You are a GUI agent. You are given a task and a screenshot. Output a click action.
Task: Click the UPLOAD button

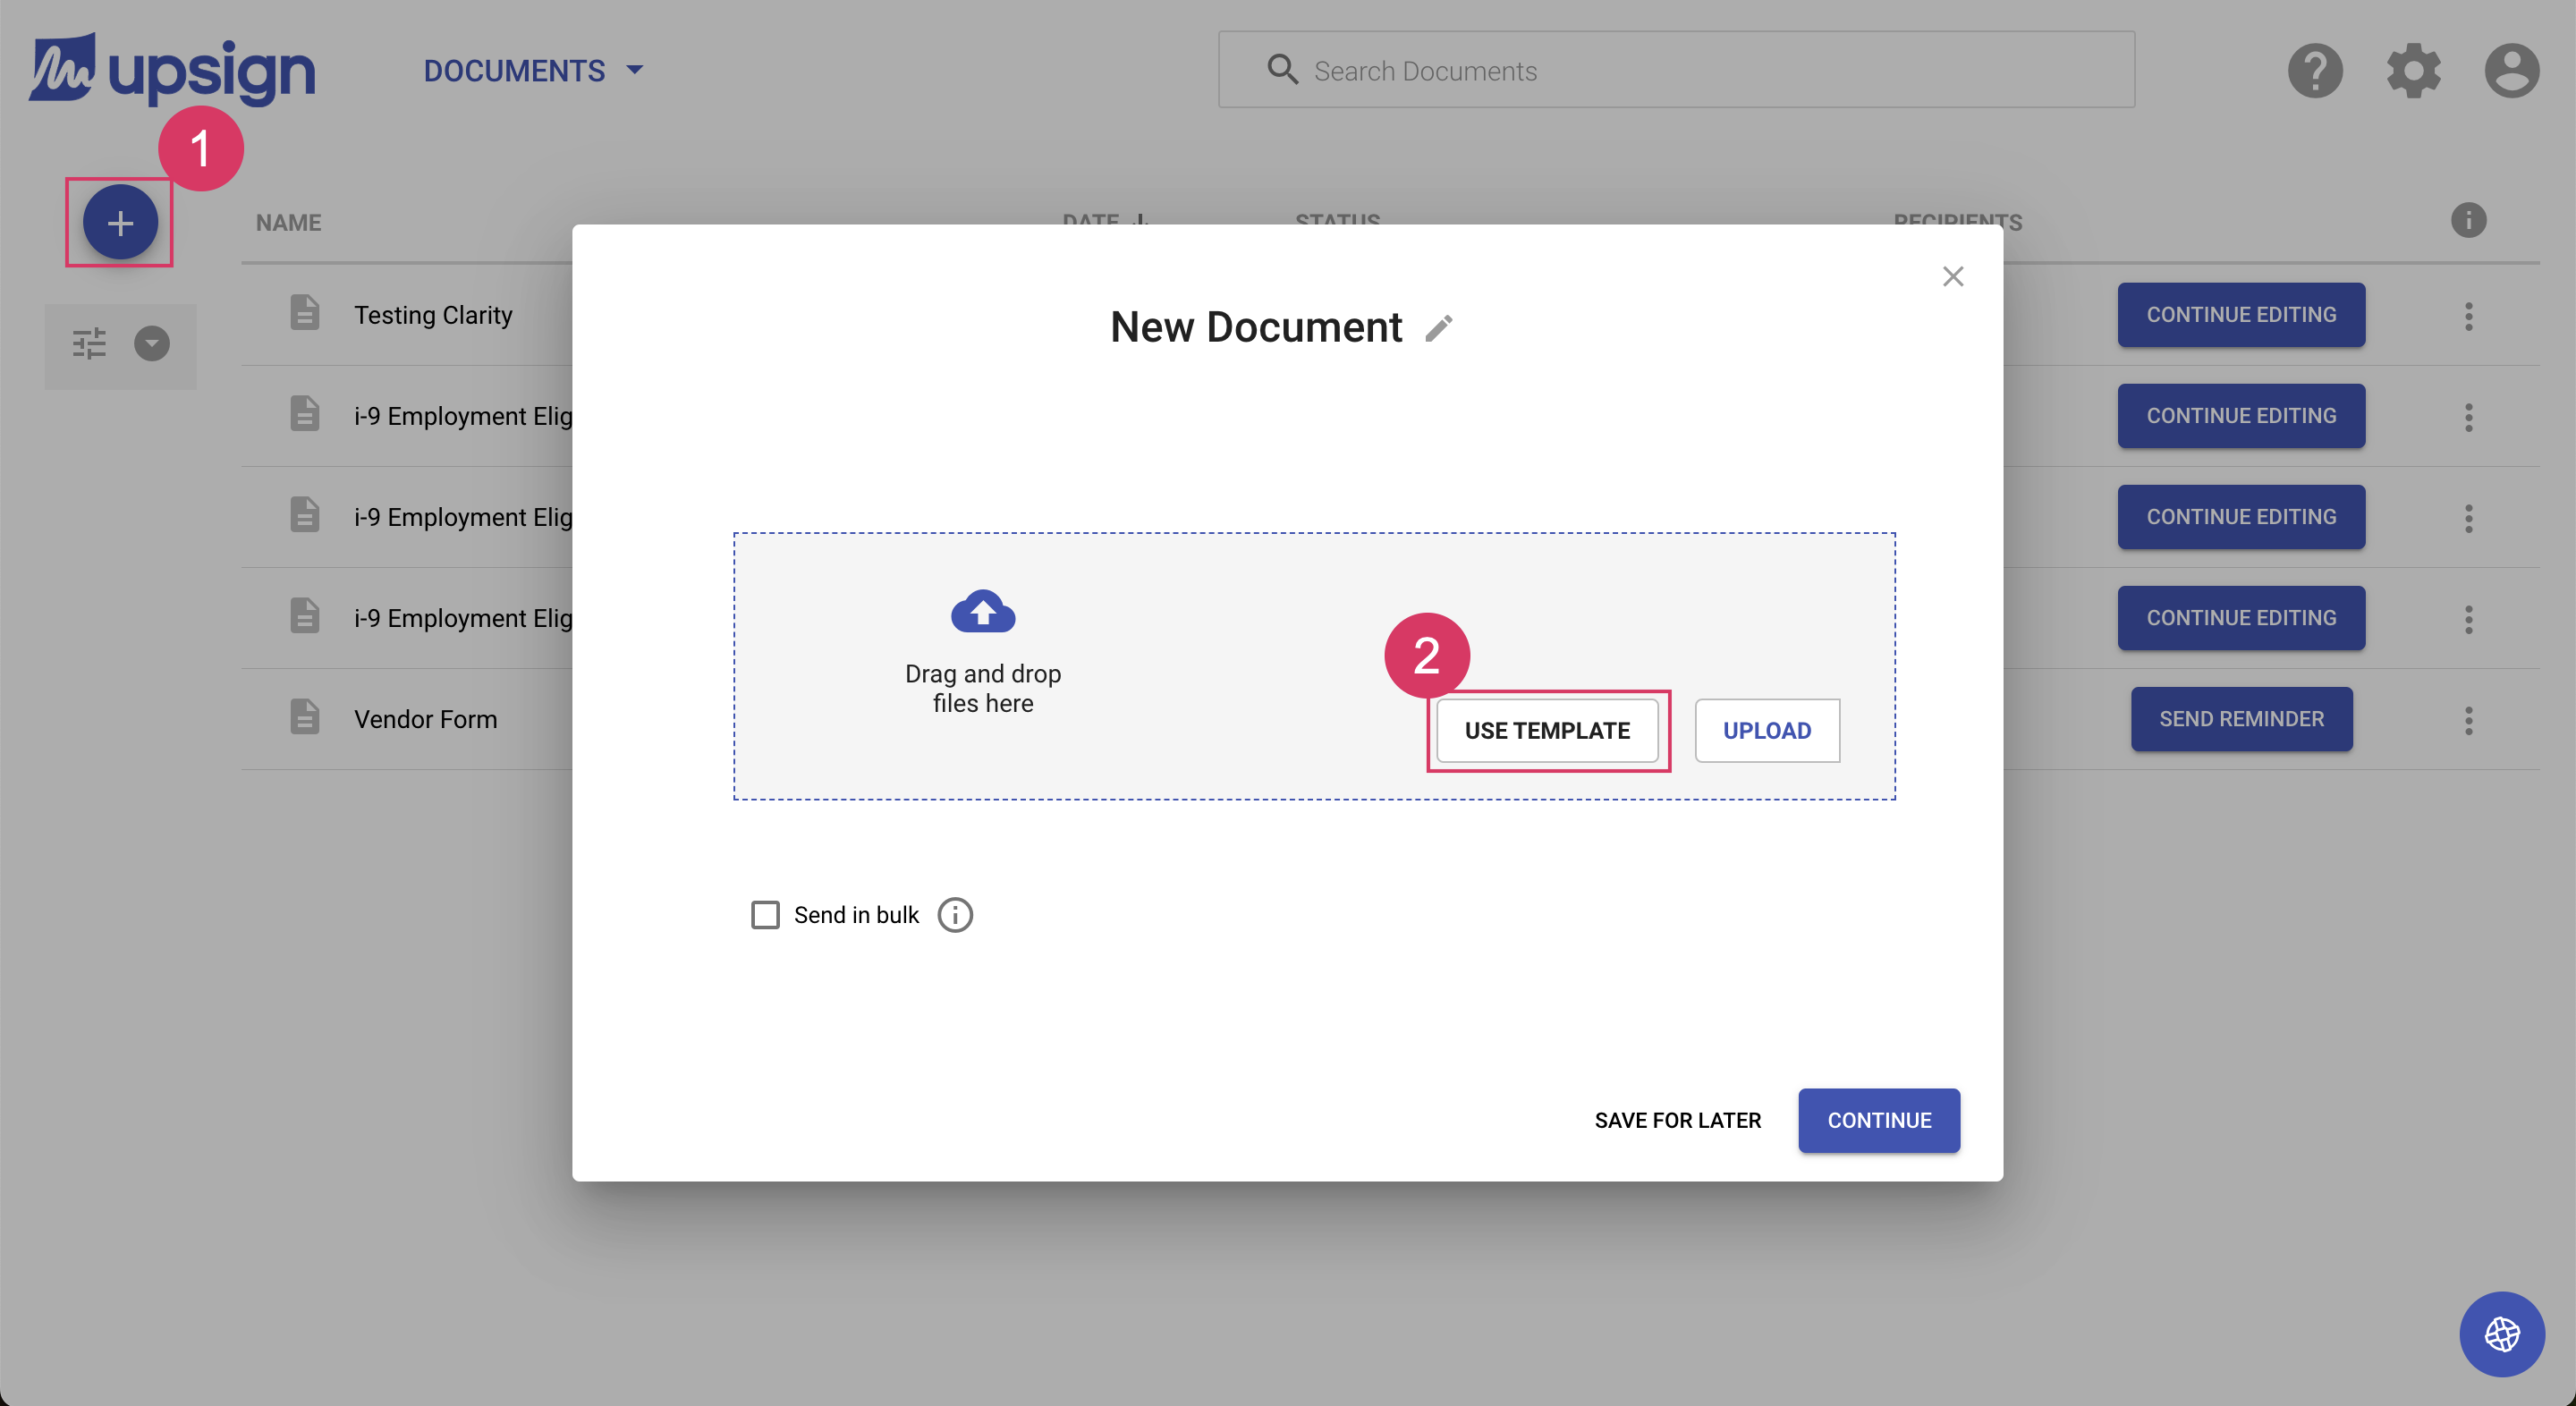click(1766, 731)
